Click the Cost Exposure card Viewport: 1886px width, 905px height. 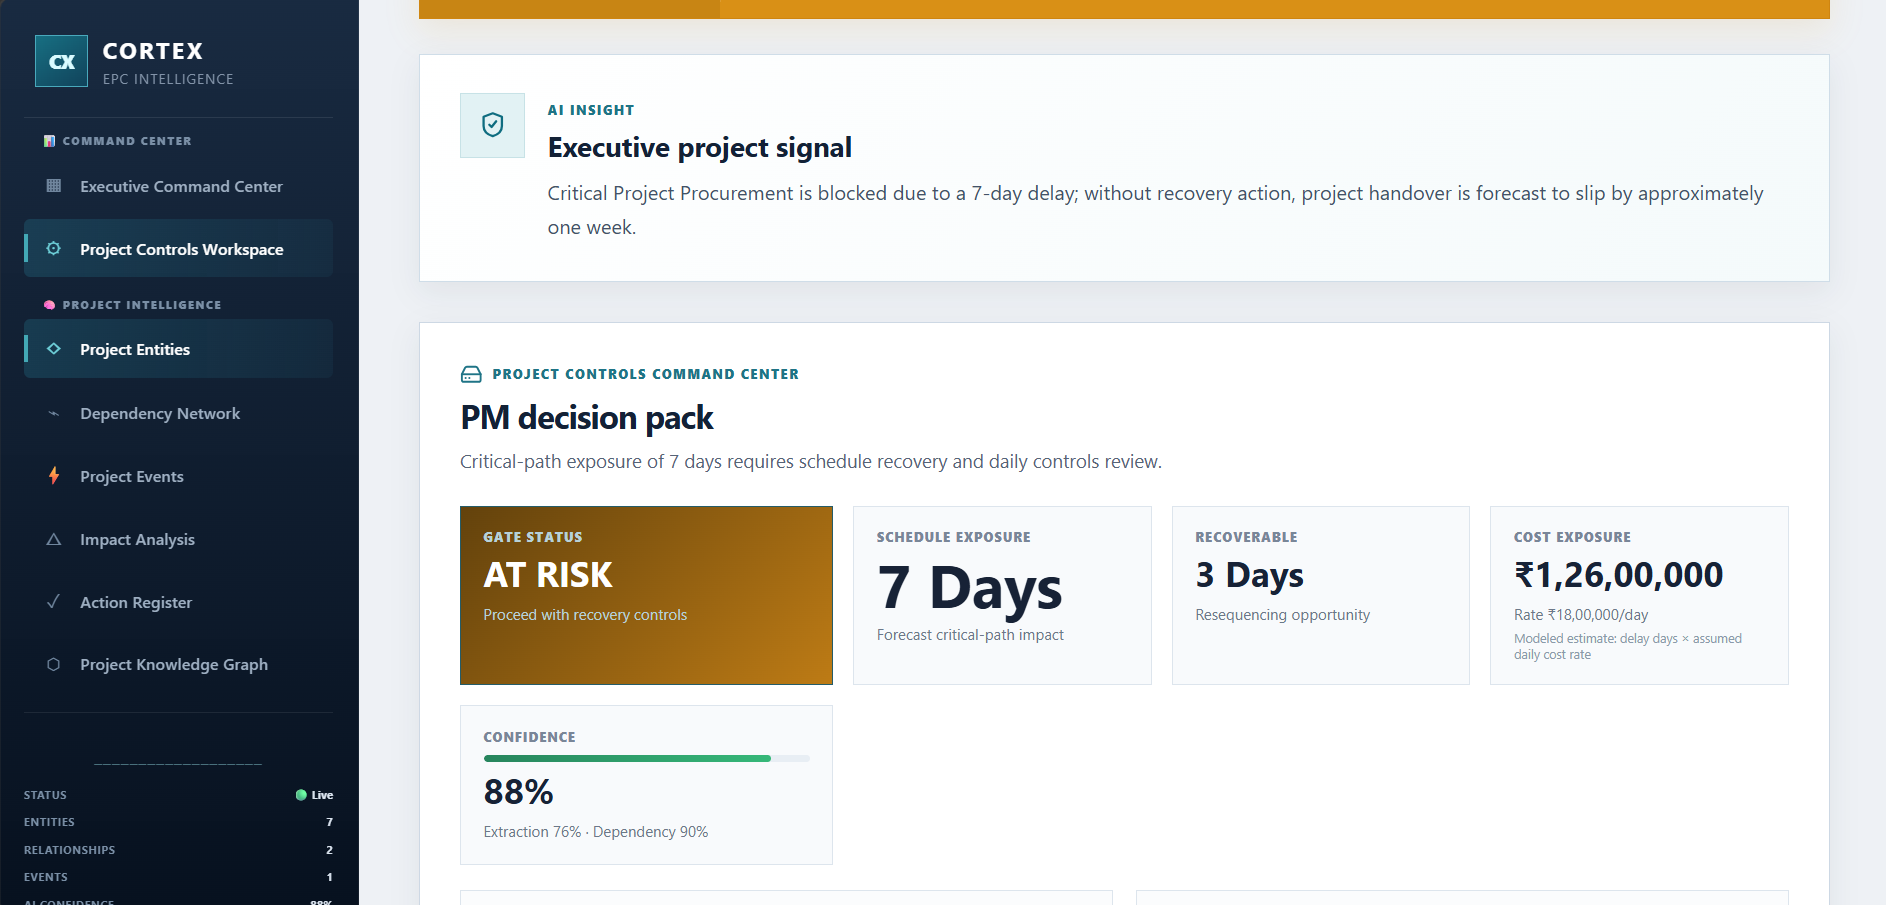pyautogui.click(x=1639, y=595)
